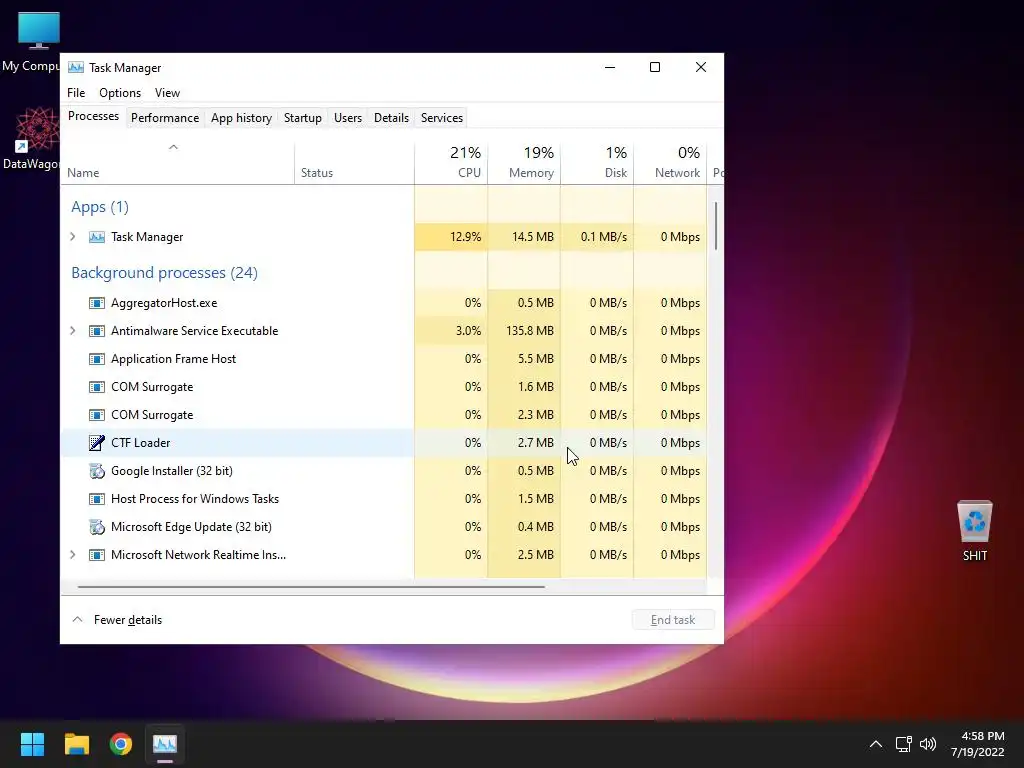This screenshot has height=768, width=1024.
Task: Click the Task Manager process row icon
Action: [x=97, y=237]
